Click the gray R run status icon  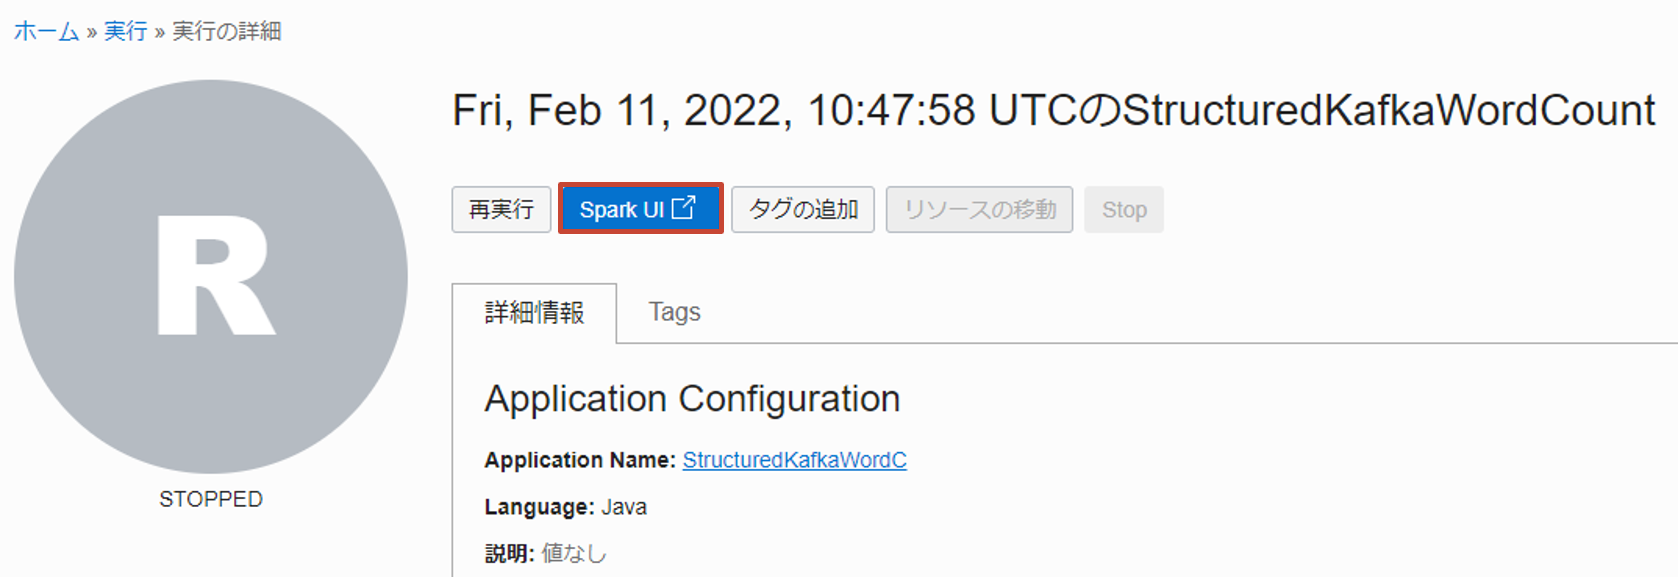[211, 276]
